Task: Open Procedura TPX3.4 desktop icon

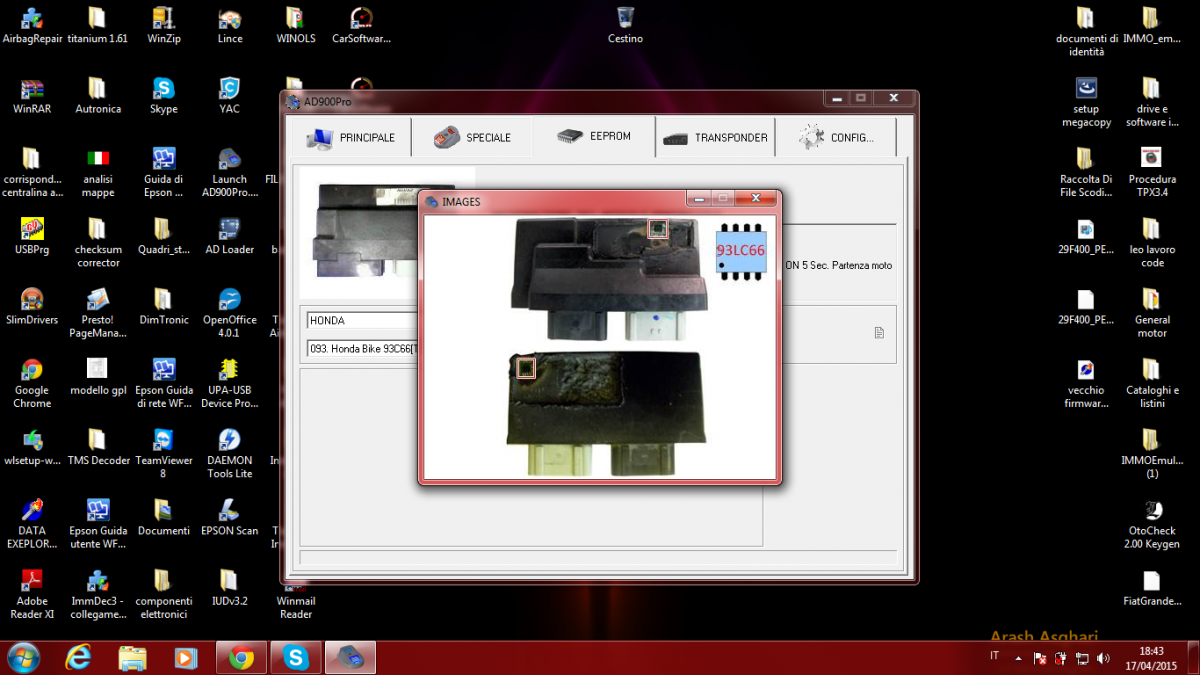Action: pyautogui.click(x=1152, y=172)
